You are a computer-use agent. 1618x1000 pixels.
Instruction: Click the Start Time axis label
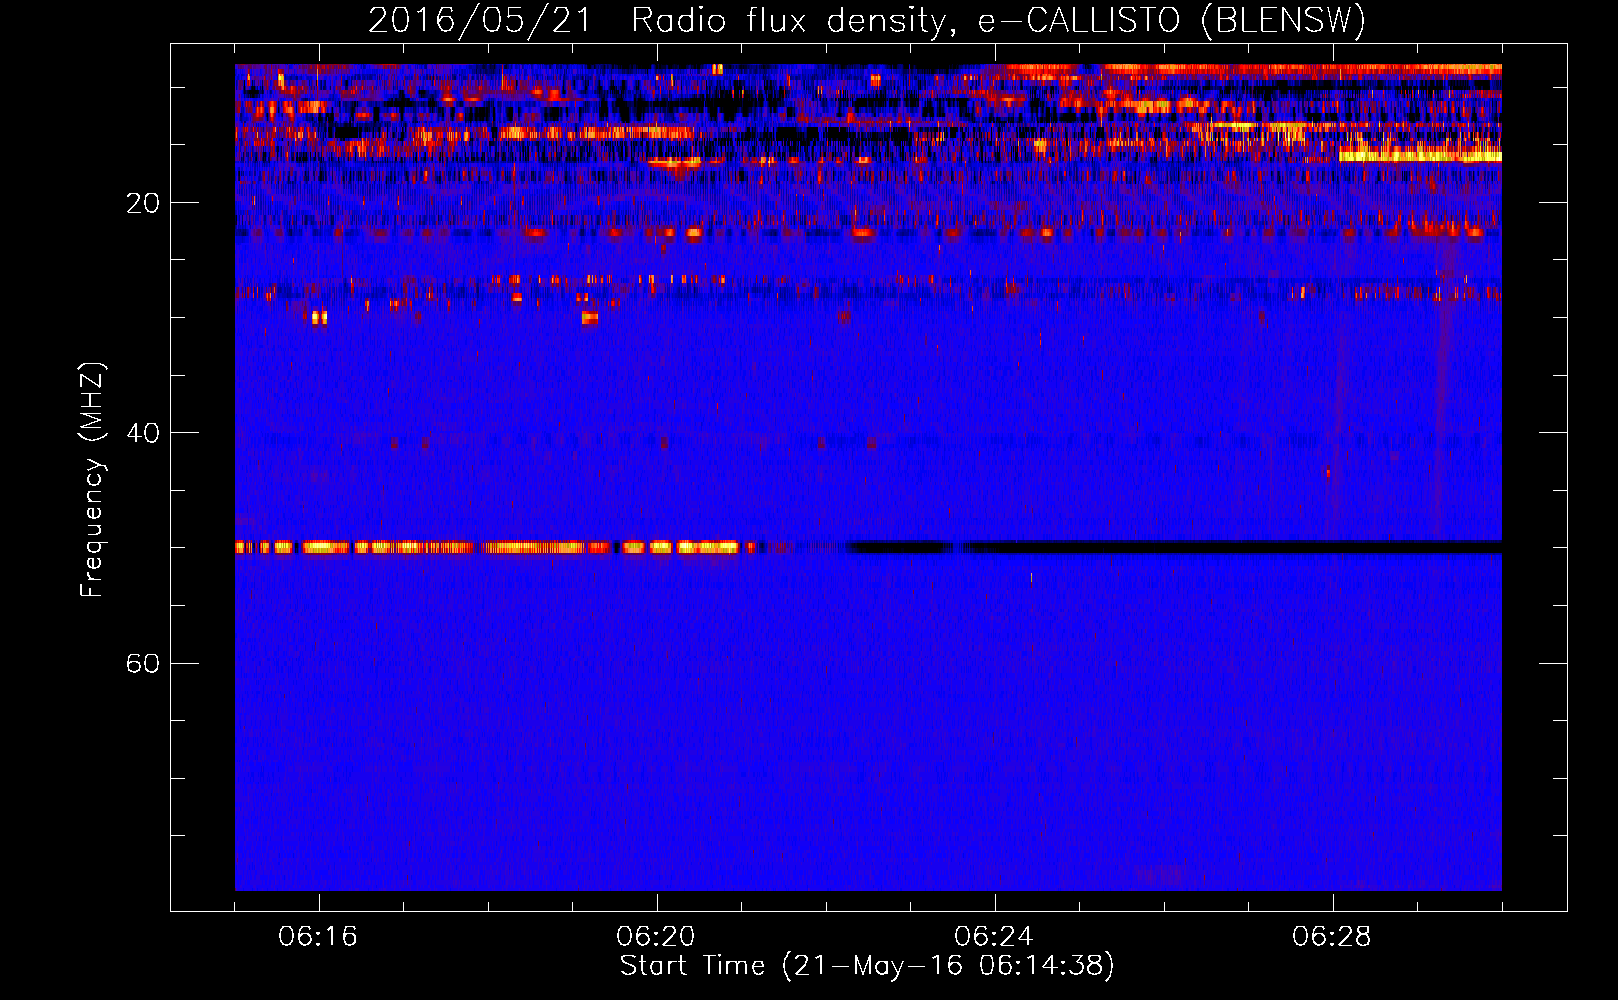[867, 966]
